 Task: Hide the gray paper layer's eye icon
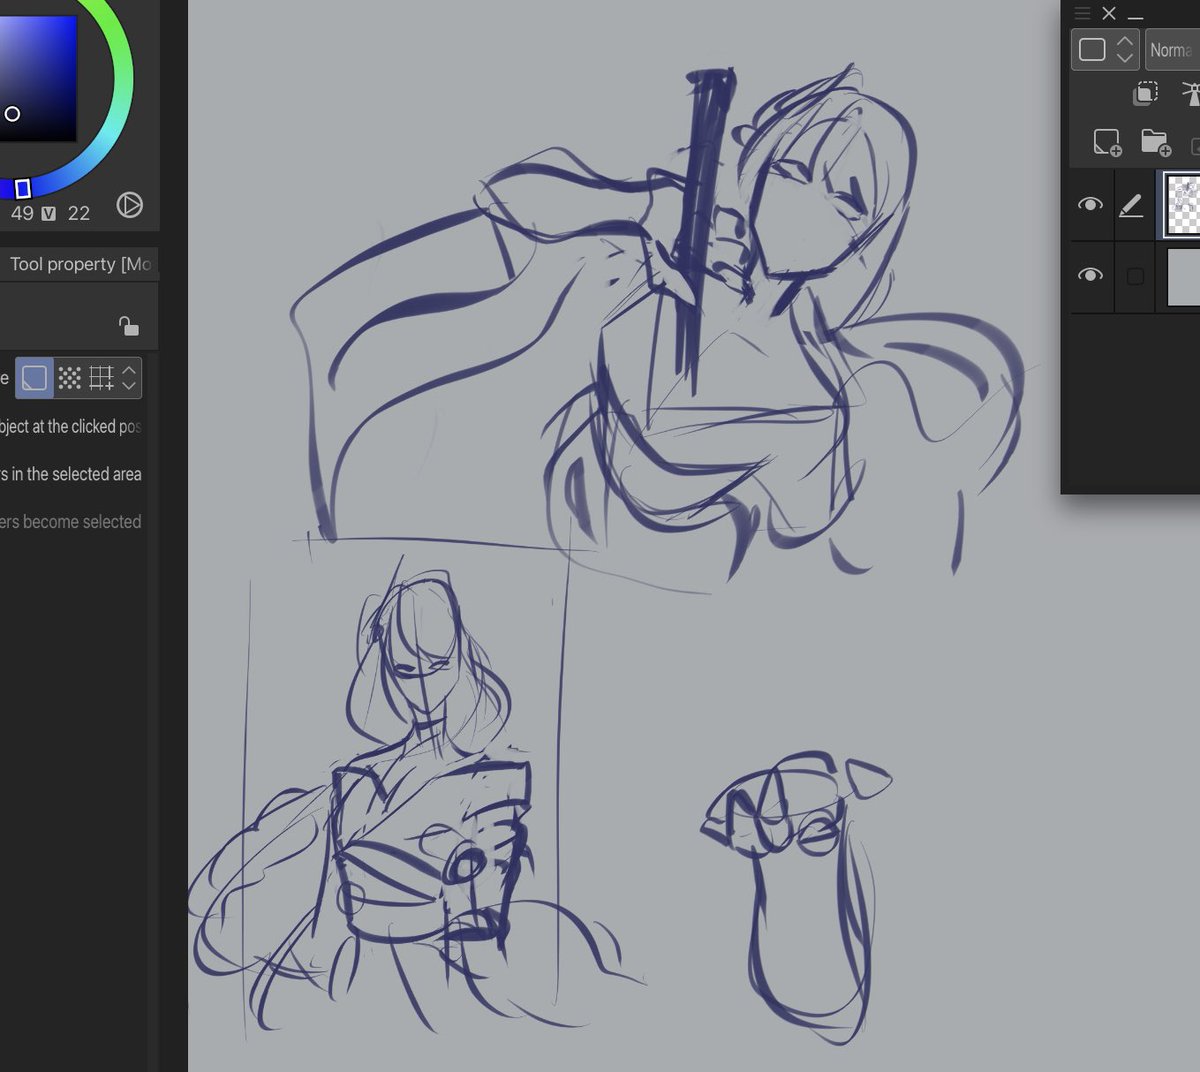[x=1090, y=275]
